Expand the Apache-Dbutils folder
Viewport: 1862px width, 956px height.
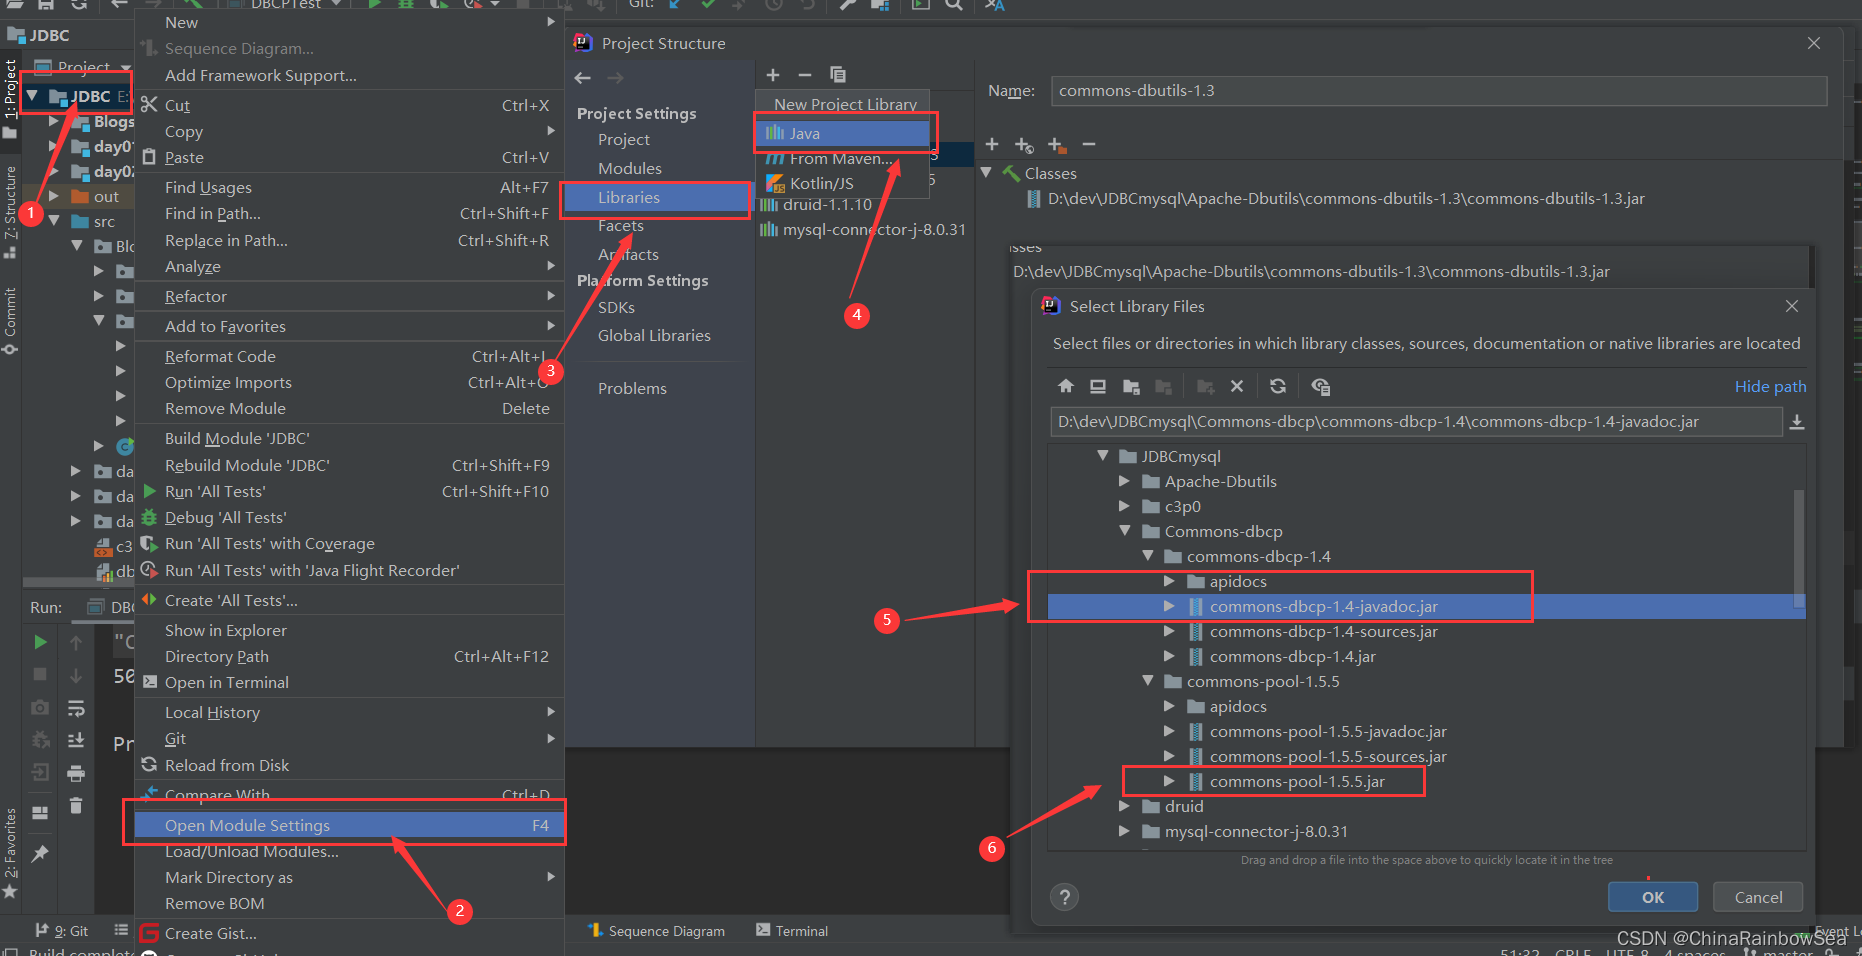1125,481
